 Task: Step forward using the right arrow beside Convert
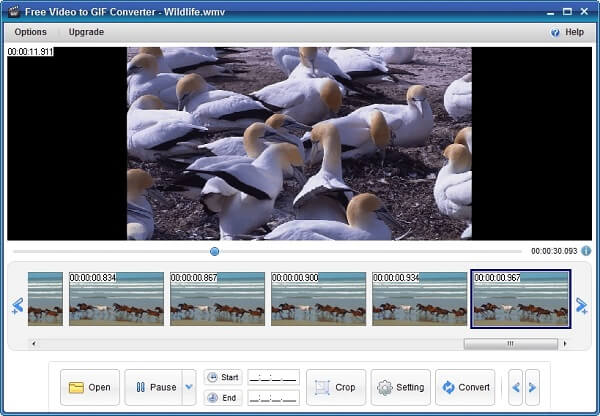(532, 387)
